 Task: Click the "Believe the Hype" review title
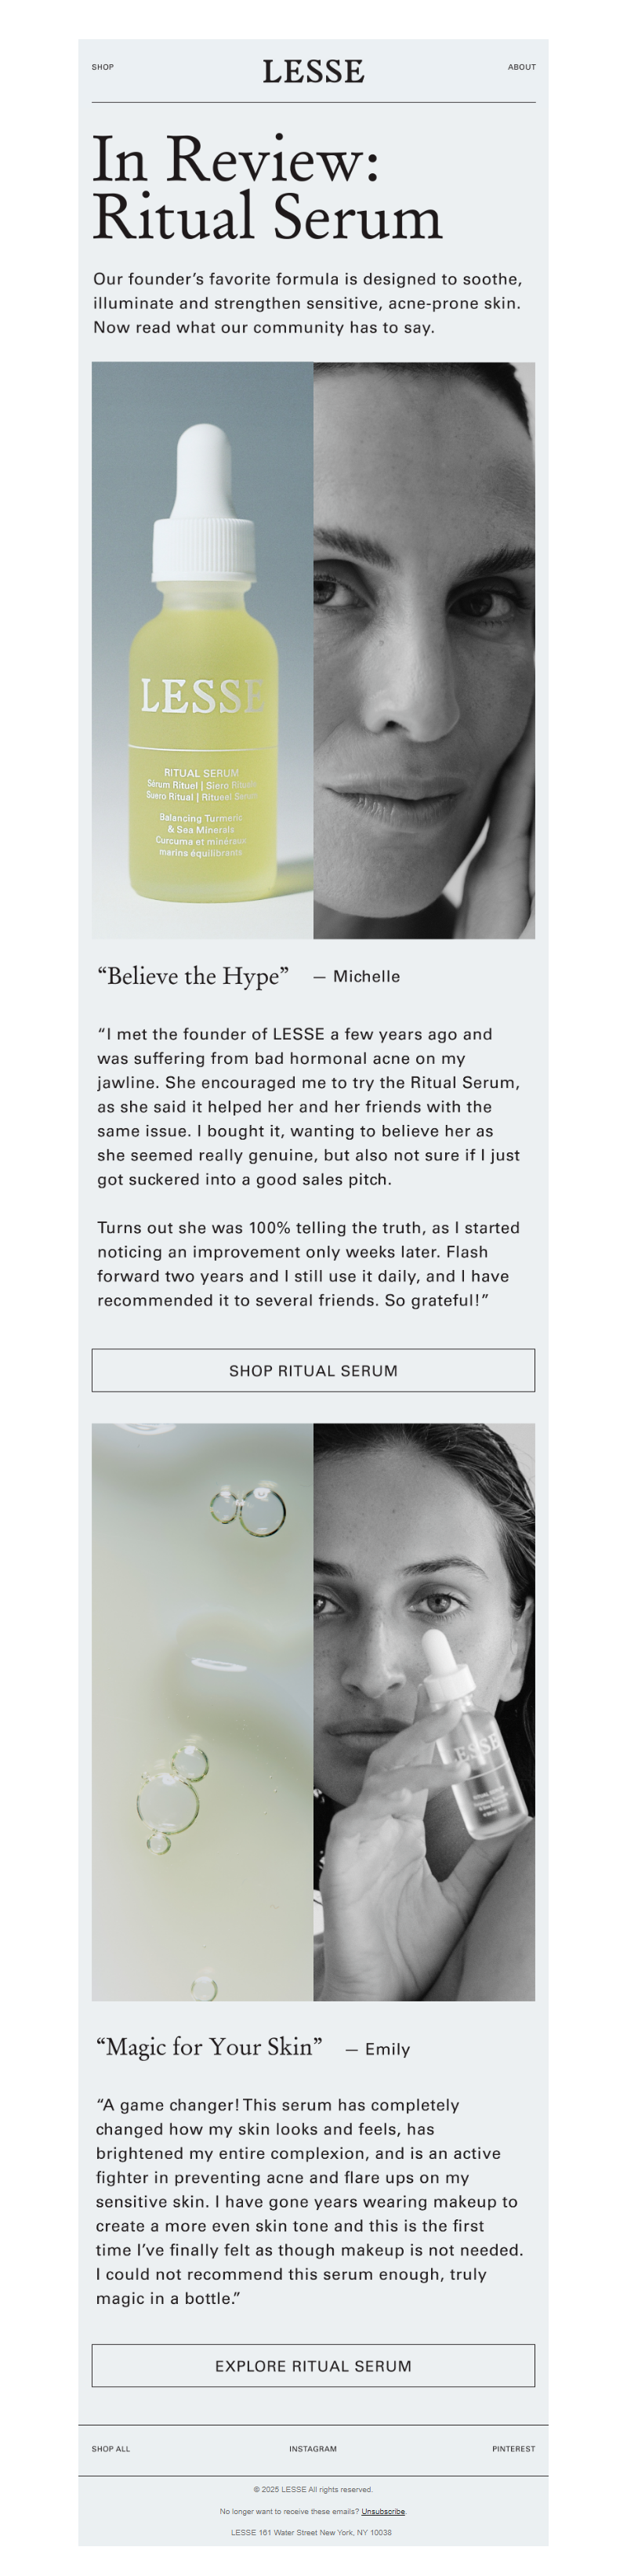[x=193, y=976]
